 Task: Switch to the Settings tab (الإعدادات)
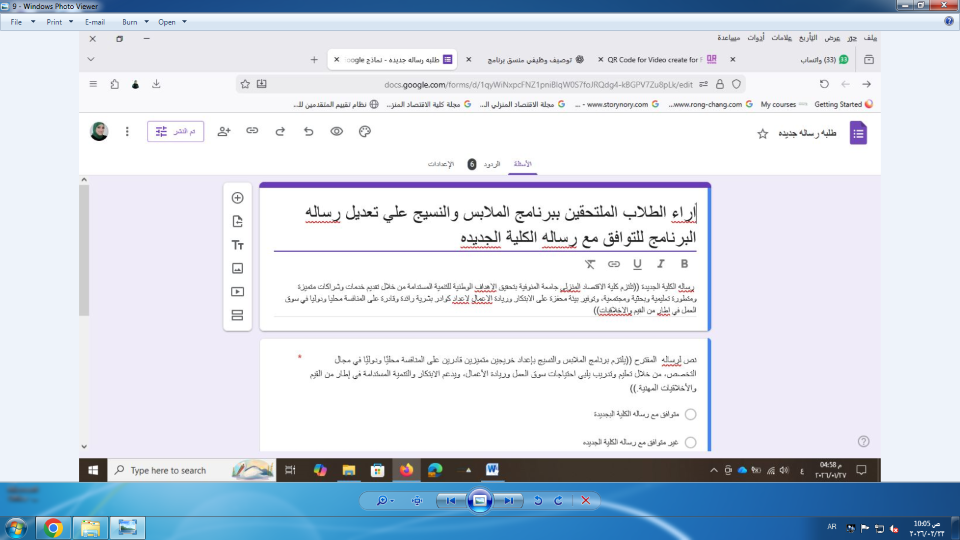point(441,164)
